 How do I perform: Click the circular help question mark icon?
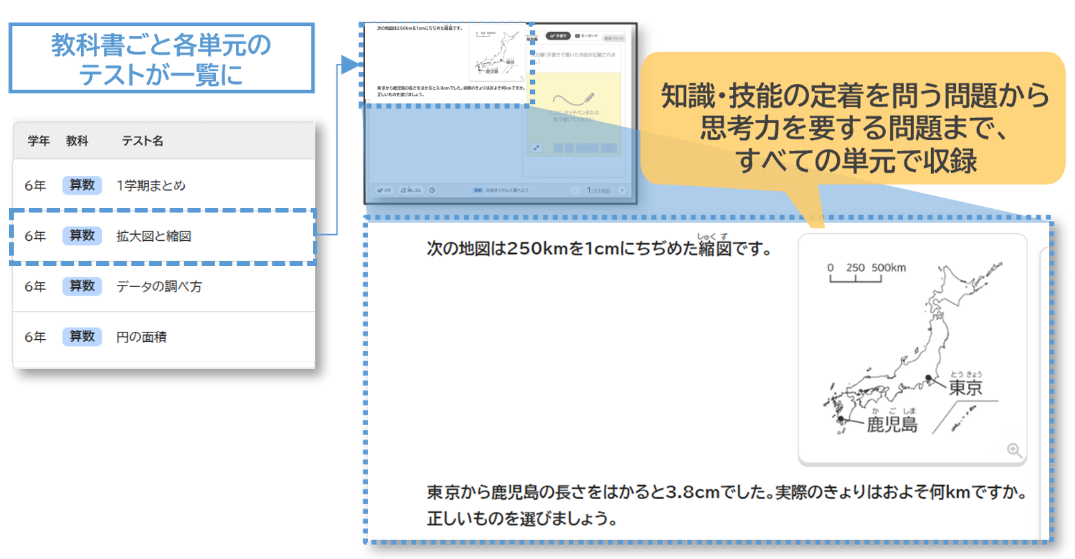click(432, 189)
